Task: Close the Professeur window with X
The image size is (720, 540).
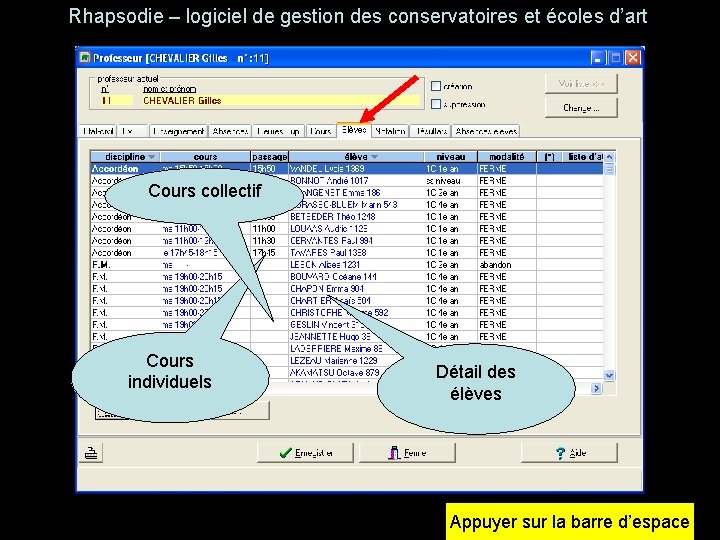Action: (x=633, y=58)
